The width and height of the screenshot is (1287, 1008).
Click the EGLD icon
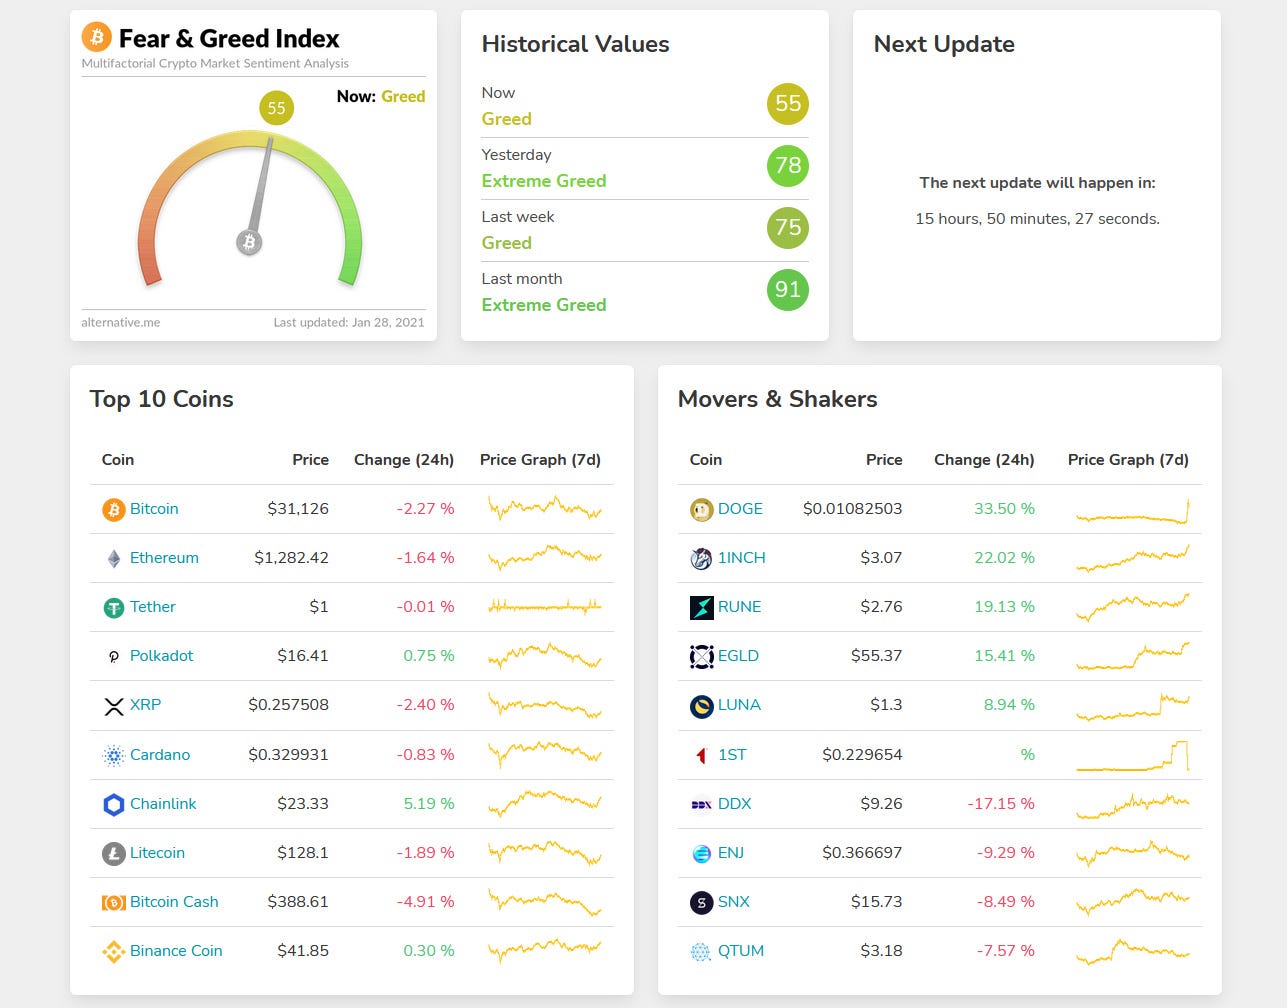pyautogui.click(x=702, y=656)
